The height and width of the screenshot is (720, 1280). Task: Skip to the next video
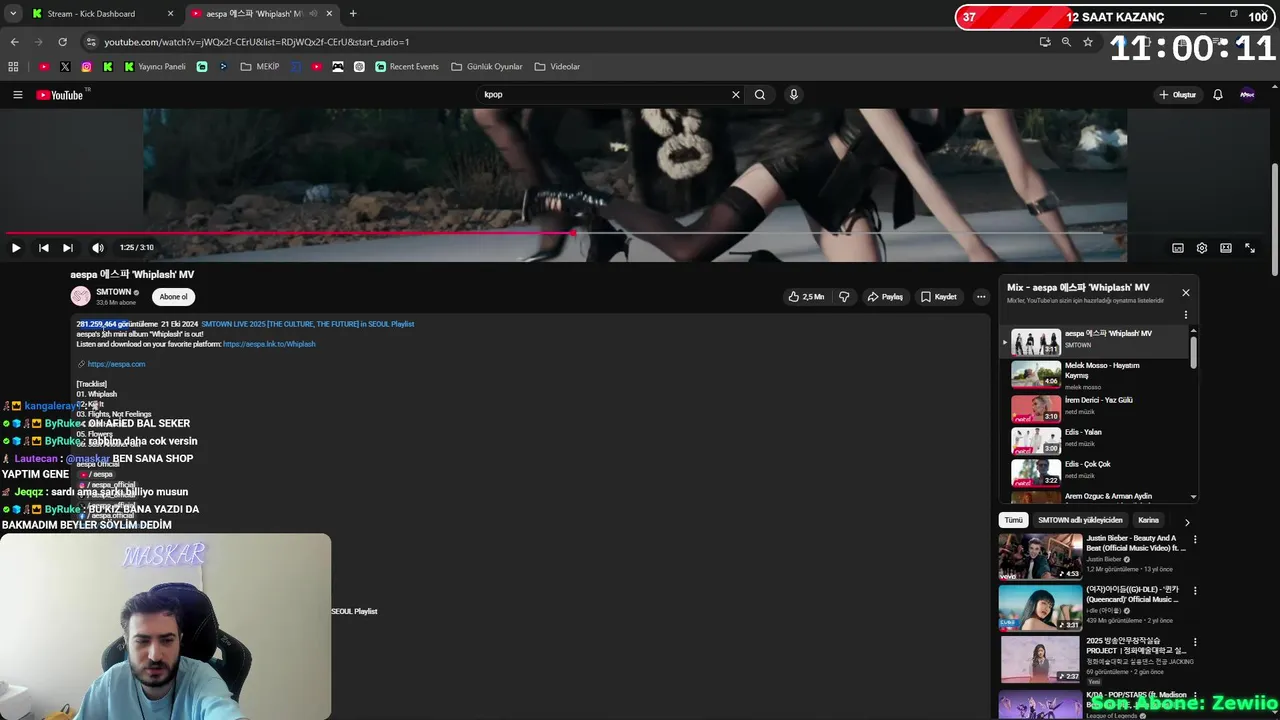click(x=68, y=248)
